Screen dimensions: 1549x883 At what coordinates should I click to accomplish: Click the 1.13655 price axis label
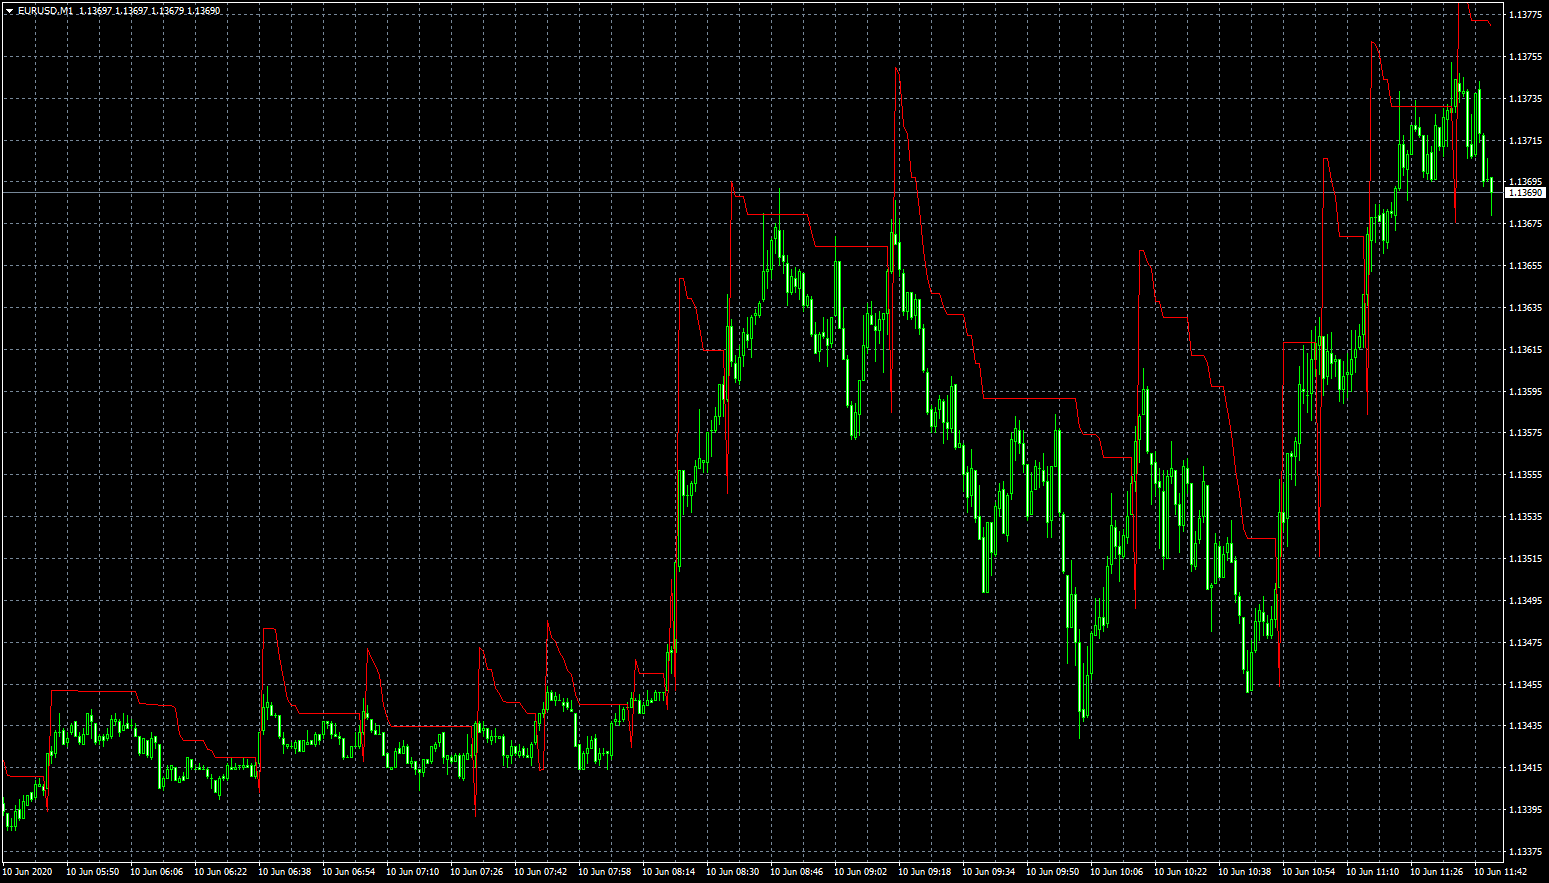[x=1525, y=266]
